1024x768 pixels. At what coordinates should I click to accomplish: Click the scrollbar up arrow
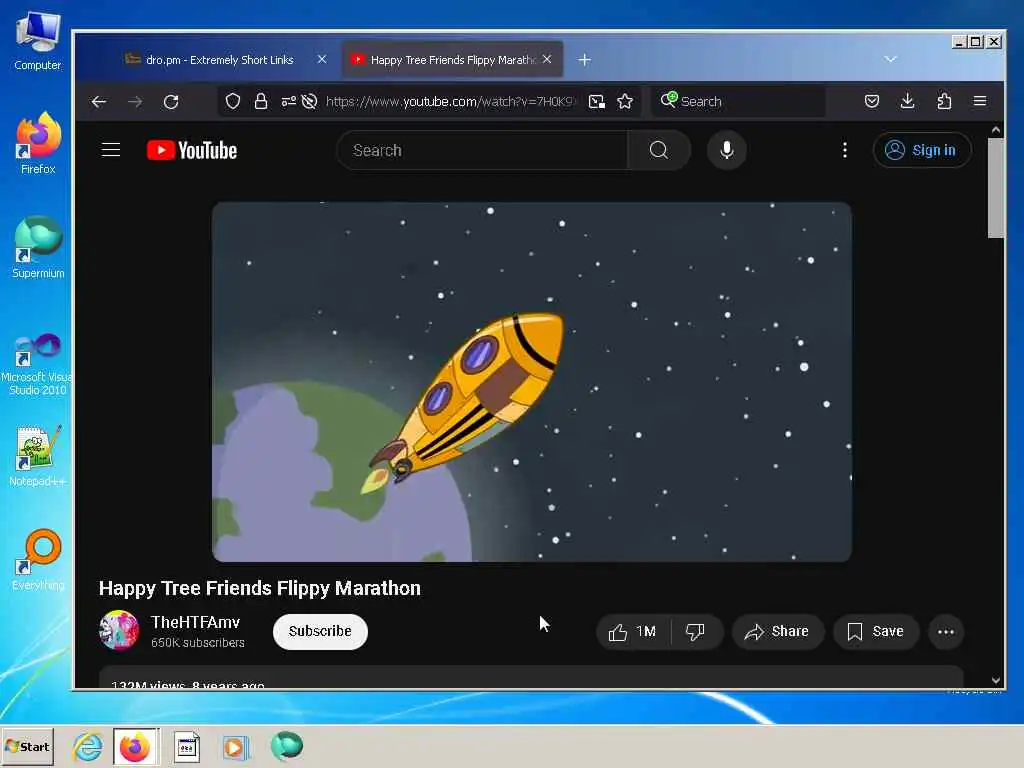(995, 130)
